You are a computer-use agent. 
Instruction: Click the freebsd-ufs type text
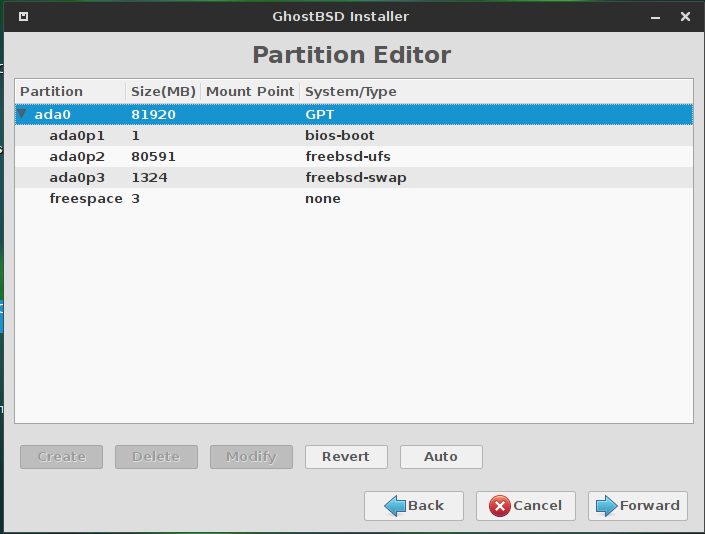click(x=348, y=156)
